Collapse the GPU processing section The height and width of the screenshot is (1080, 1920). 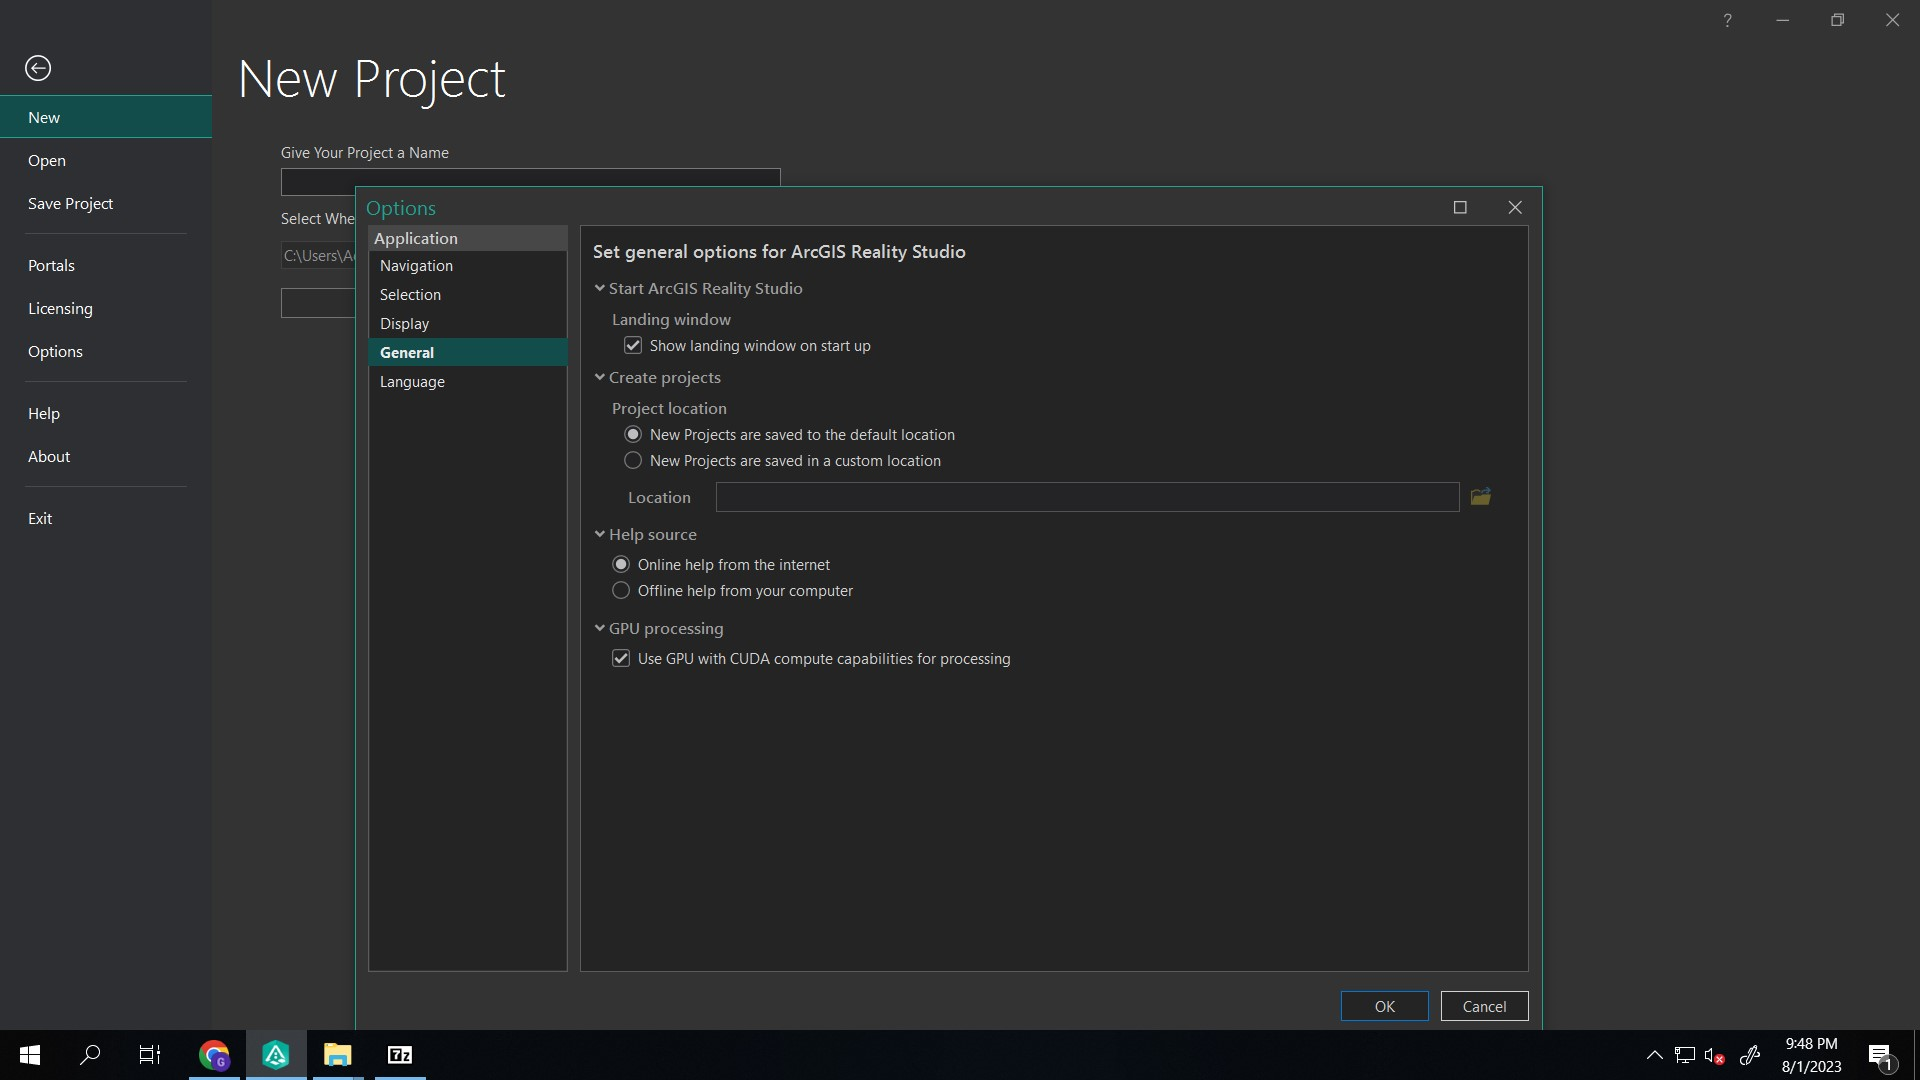600,628
